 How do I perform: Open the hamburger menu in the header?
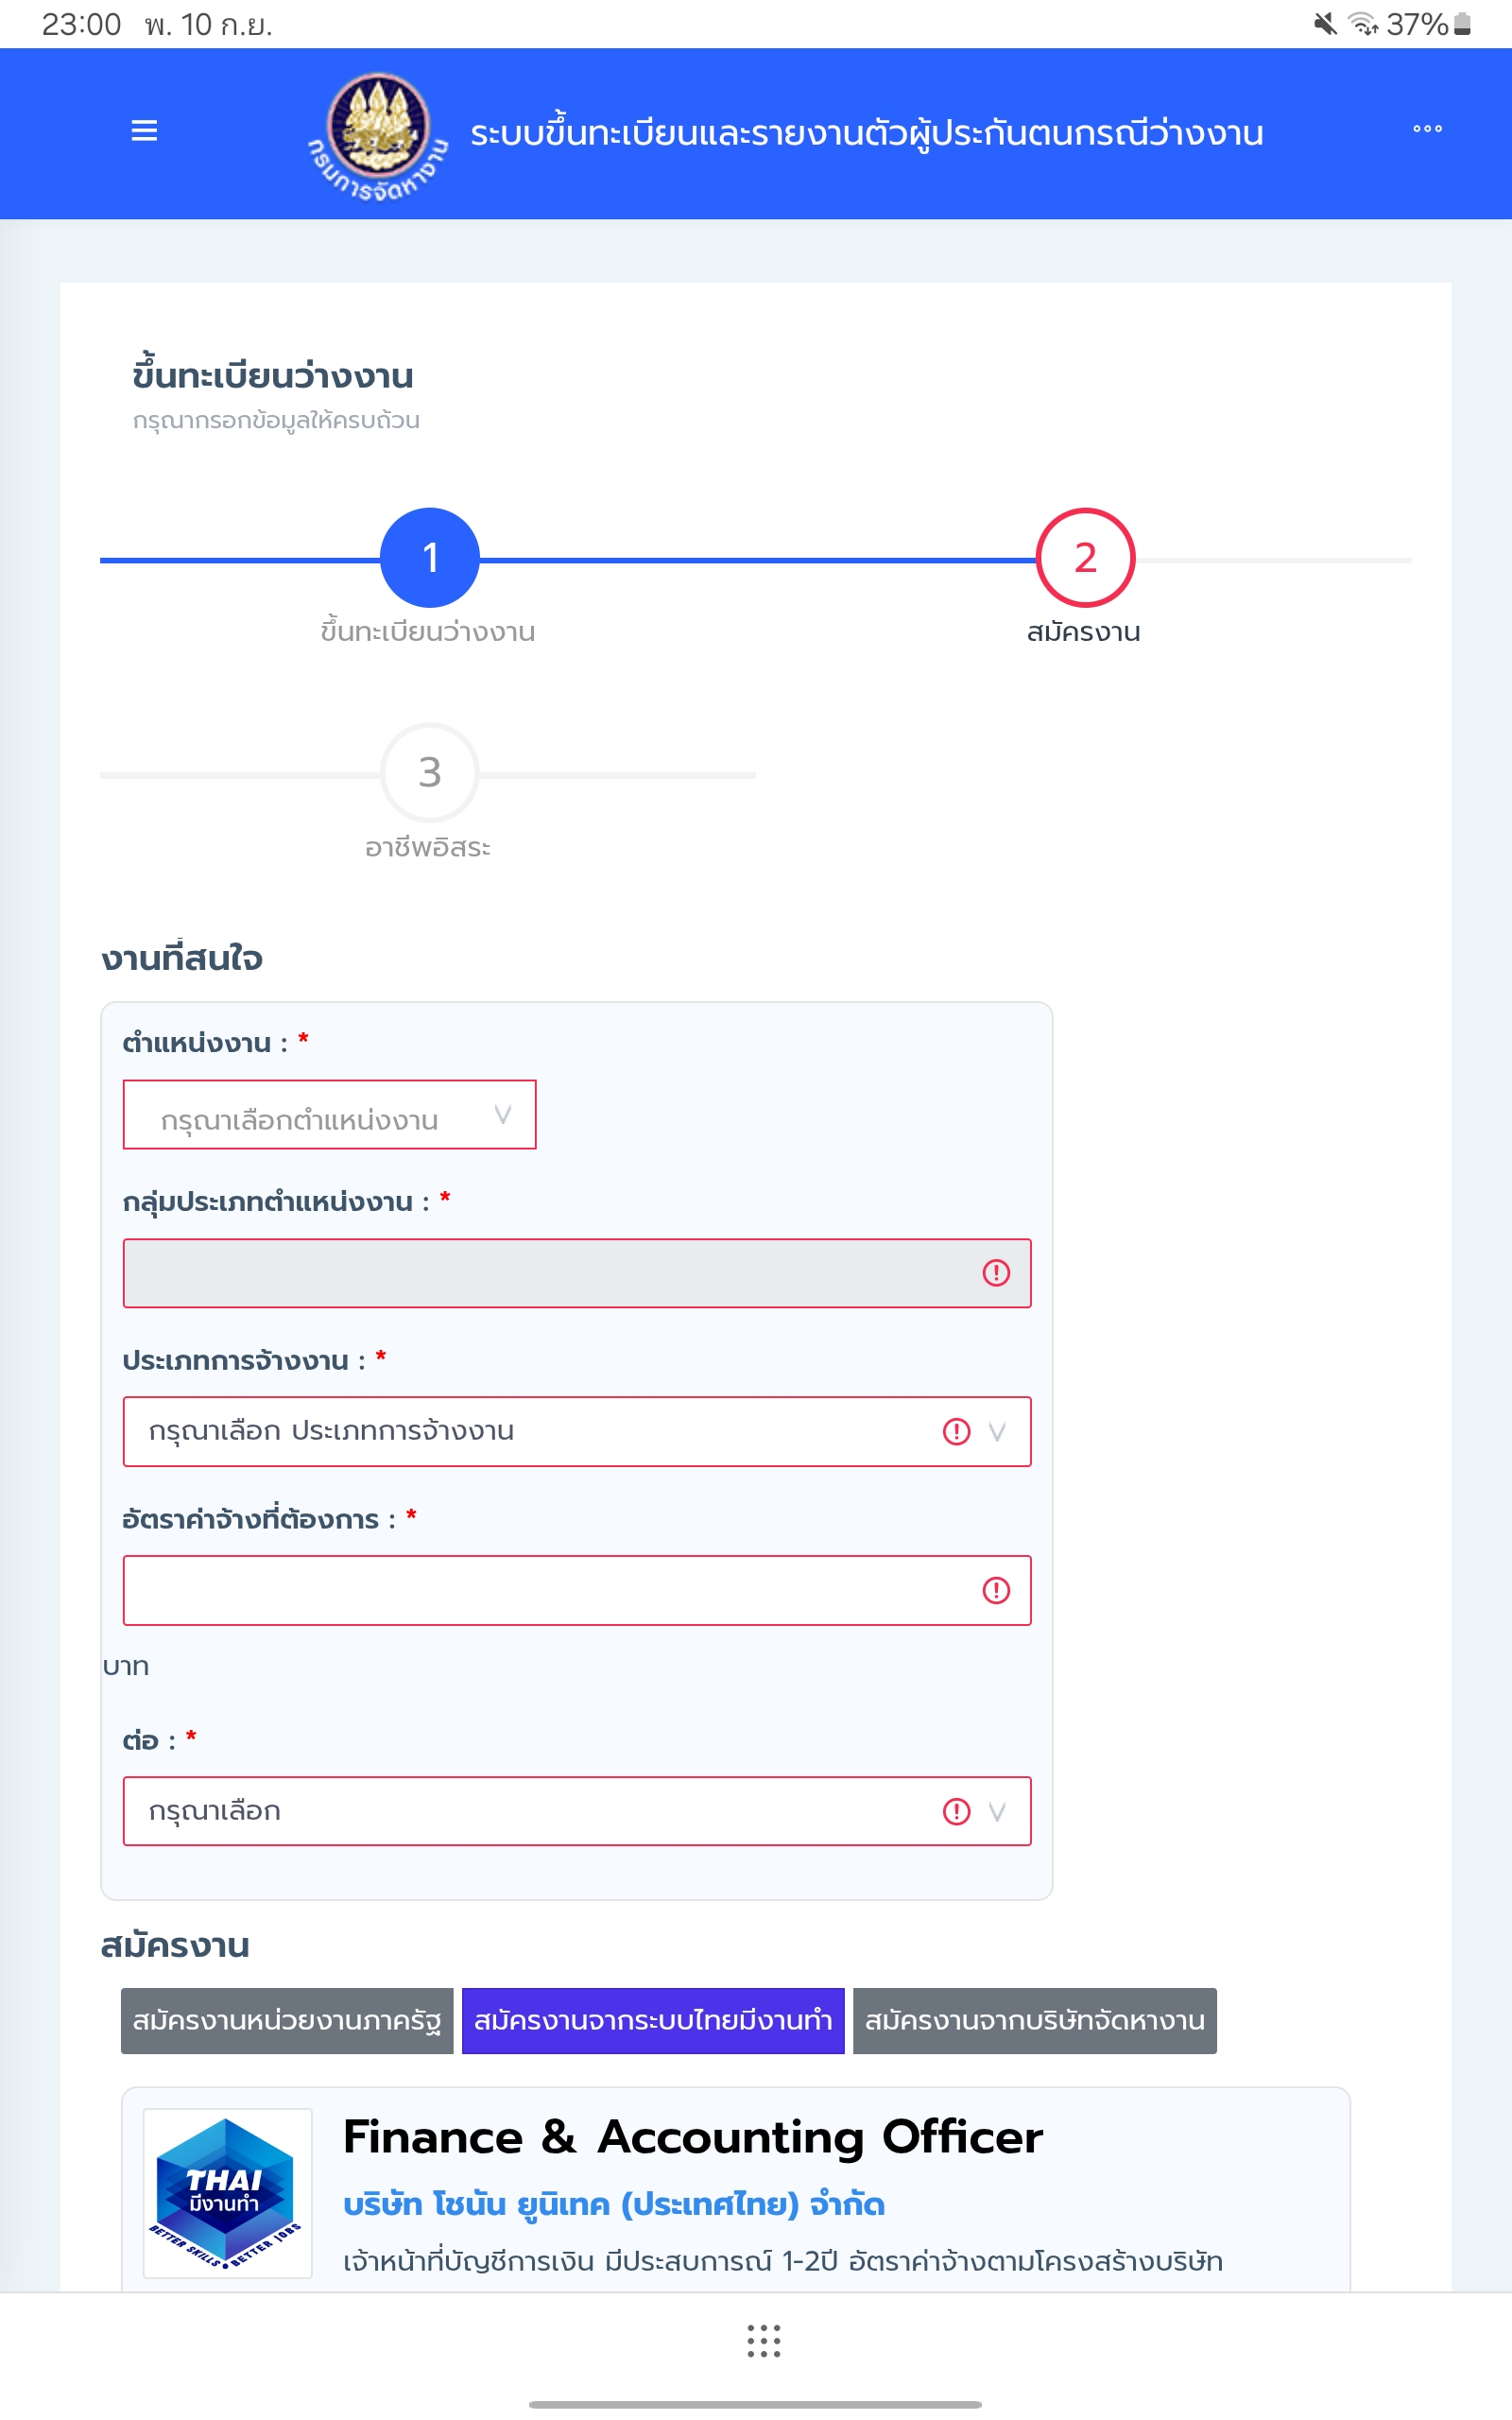click(x=144, y=130)
